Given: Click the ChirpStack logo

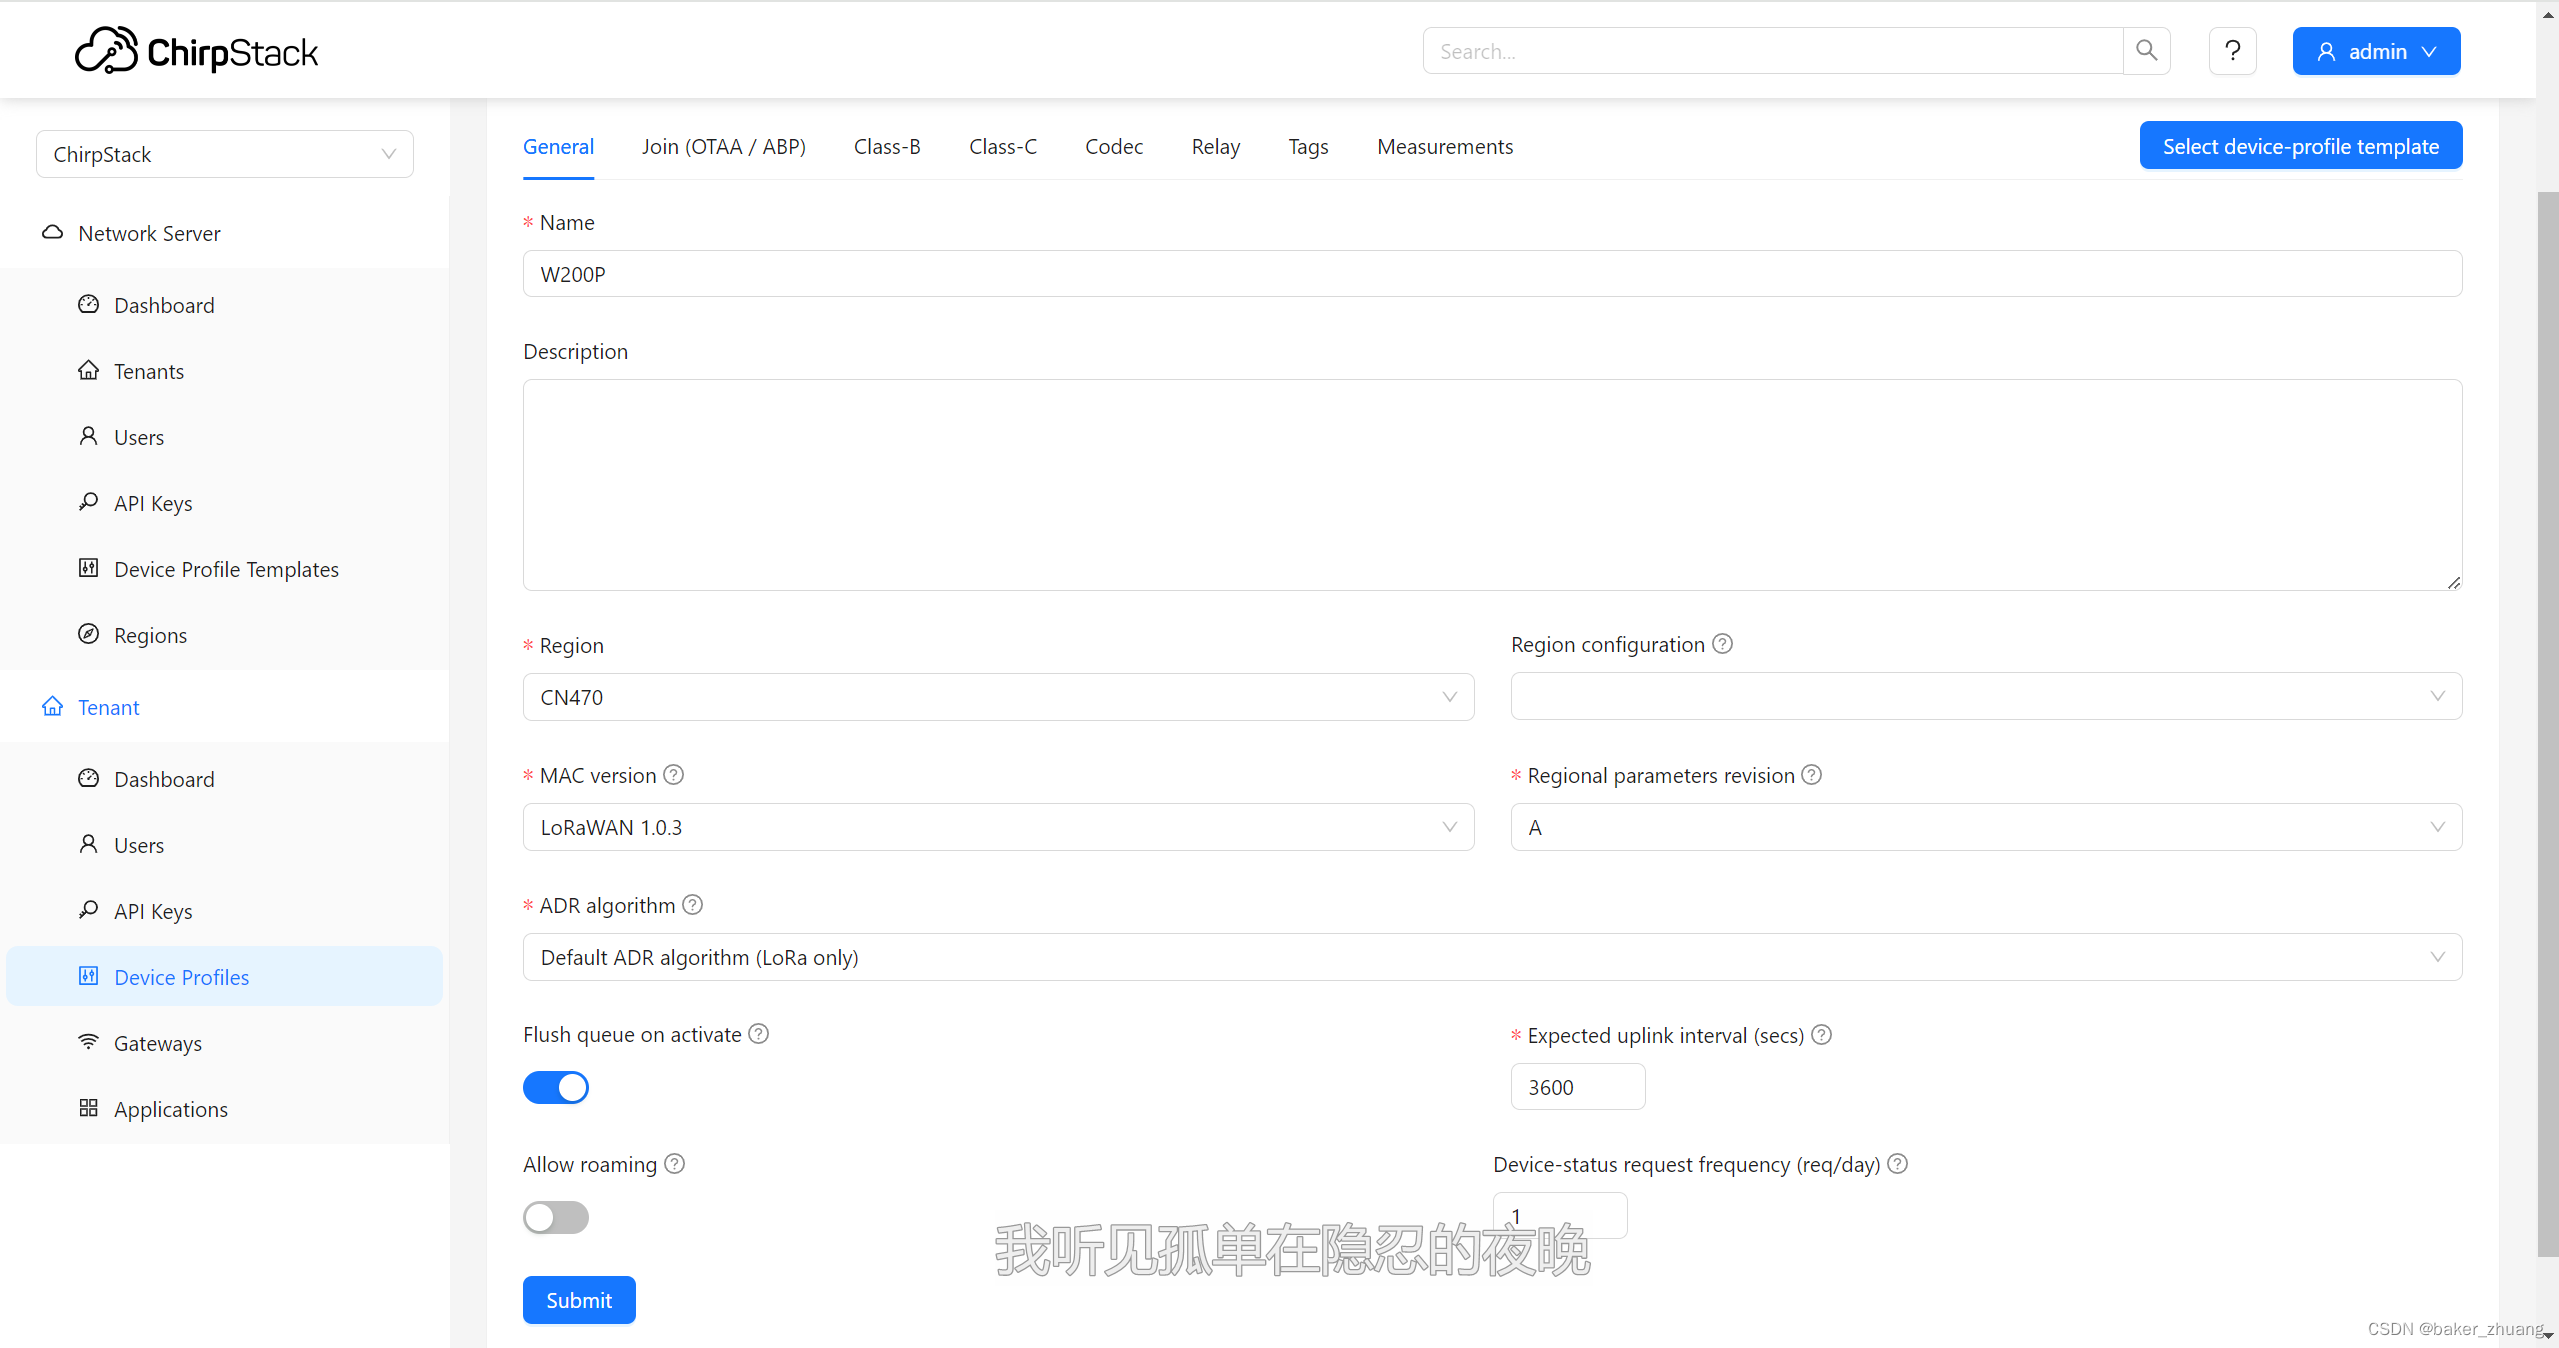Looking at the screenshot, I should pyautogui.click(x=196, y=49).
